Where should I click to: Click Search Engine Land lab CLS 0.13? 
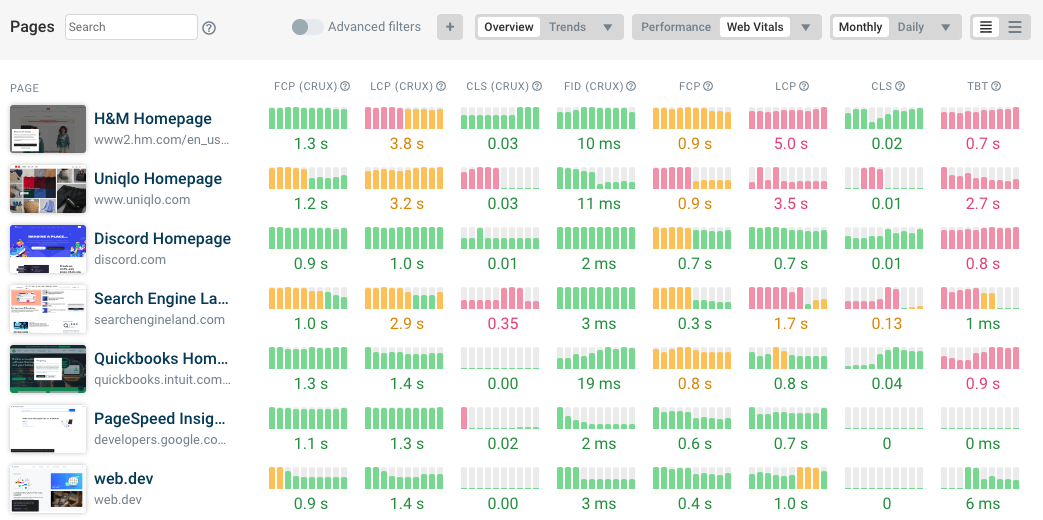(x=886, y=324)
